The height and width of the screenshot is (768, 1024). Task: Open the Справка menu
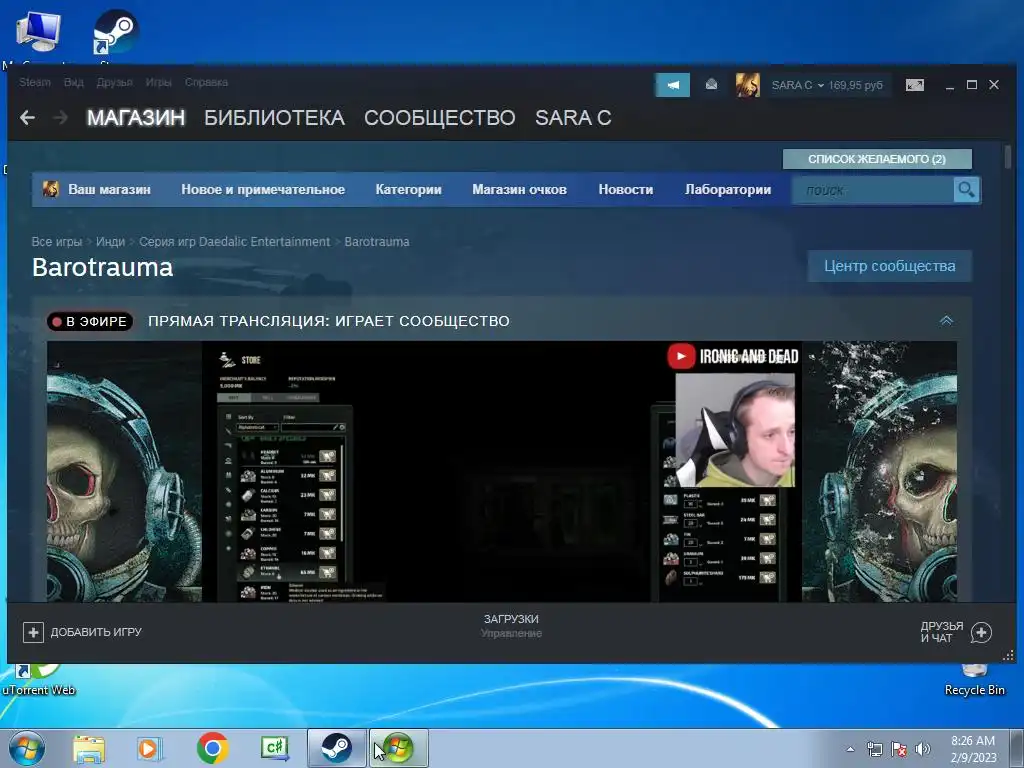[206, 82]
